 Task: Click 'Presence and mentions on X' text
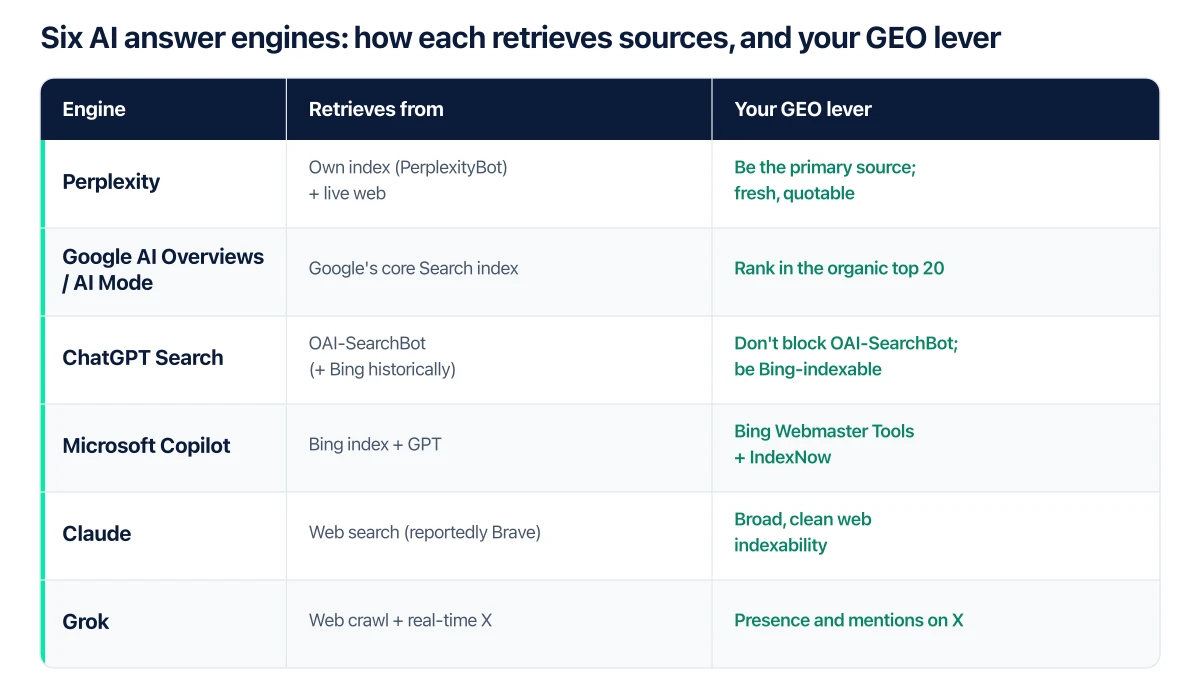pyautogui.click(x=849, y=621)
